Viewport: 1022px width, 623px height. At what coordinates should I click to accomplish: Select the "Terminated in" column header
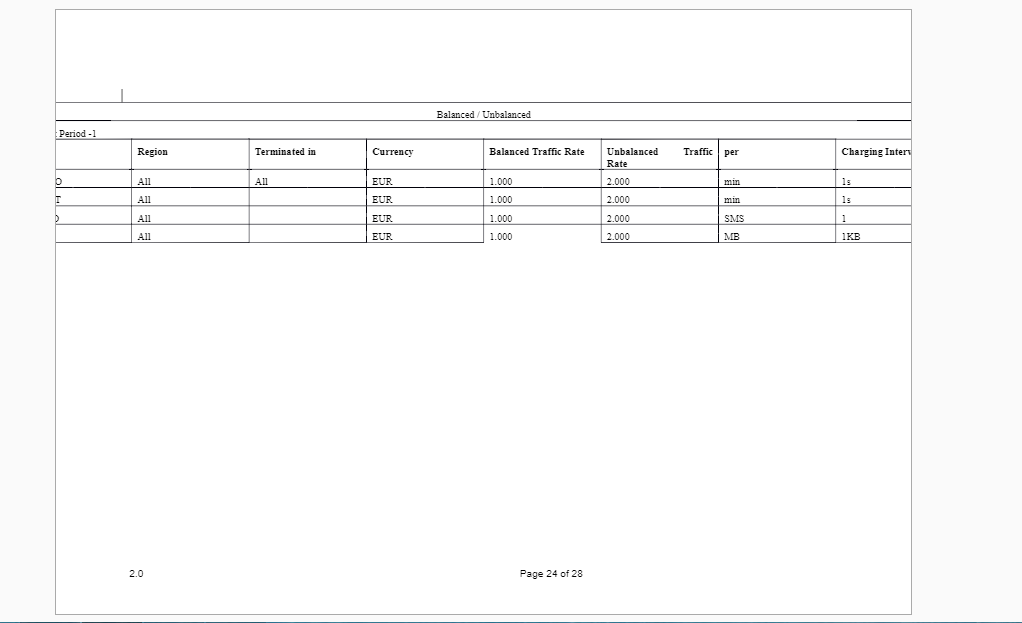click(285, 152)
